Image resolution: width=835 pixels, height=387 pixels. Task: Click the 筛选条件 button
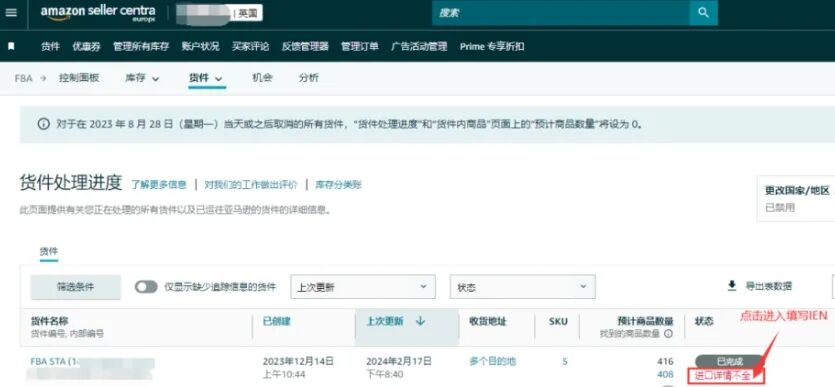(x=76, y=287)
